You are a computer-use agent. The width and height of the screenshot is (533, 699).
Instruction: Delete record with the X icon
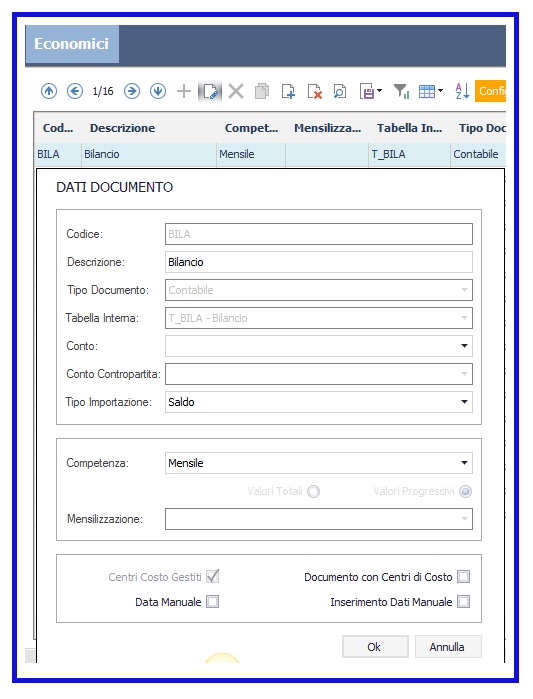pos(236,91)
